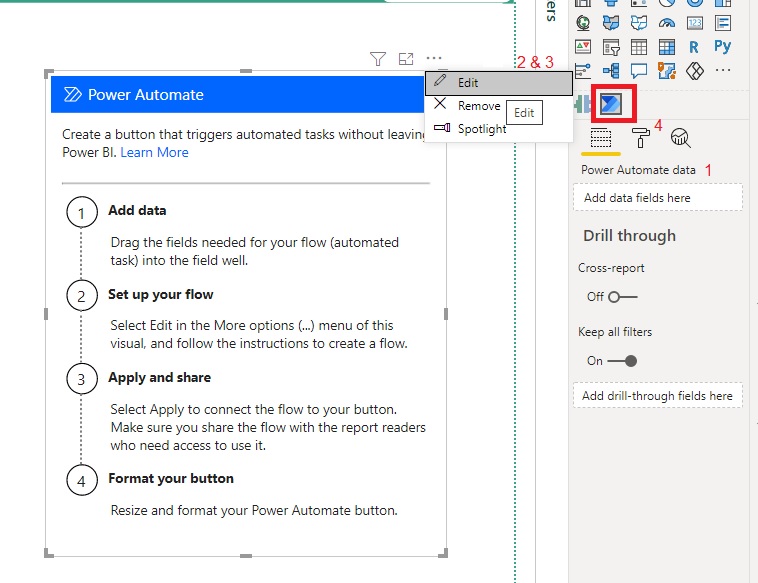Image resolution: width=758 pixels, height=583 pixels.
Task: Click the spotlight icon in context menu
Action: (x=442, y=128)
